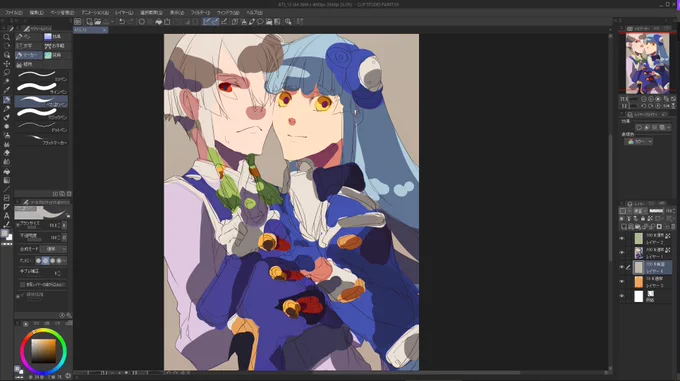Viewport: 680px width, 381px height.
Task: Select the Frame border tool
Action: (x=7, y=198)
